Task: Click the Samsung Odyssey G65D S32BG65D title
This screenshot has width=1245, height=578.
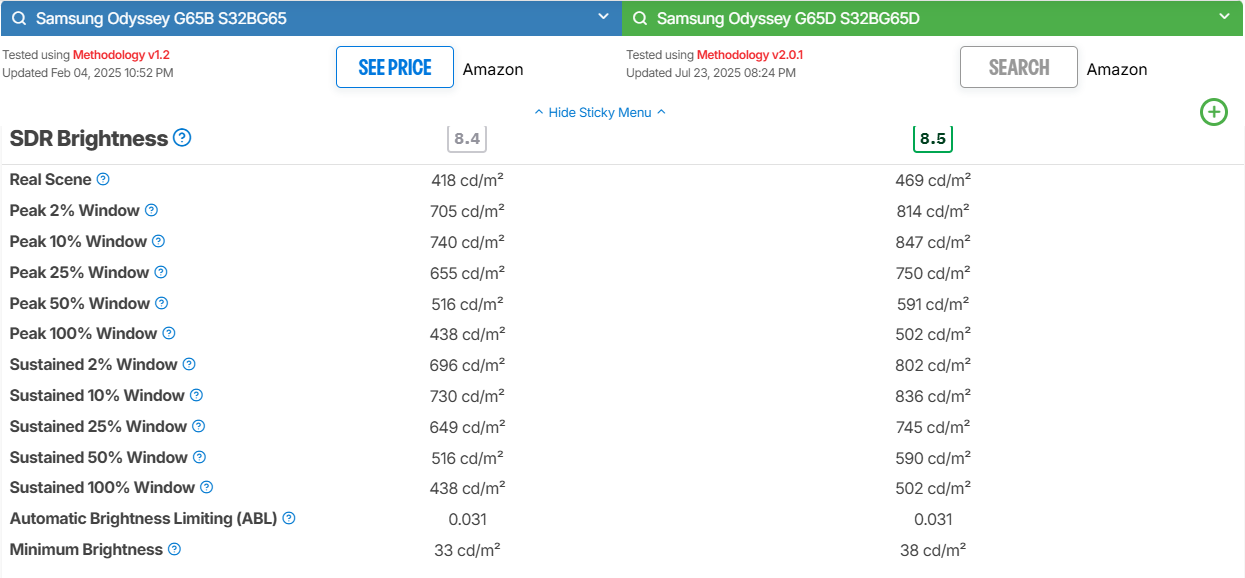Action: pos(788,18)
